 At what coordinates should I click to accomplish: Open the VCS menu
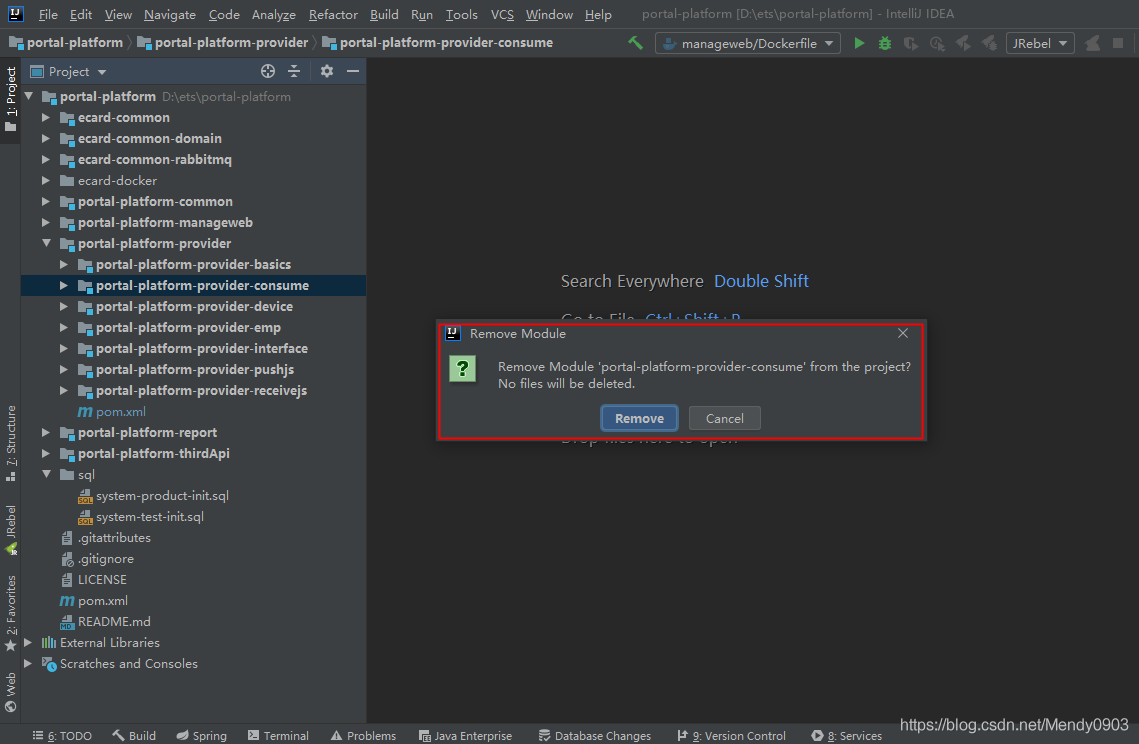click(502, 15)
